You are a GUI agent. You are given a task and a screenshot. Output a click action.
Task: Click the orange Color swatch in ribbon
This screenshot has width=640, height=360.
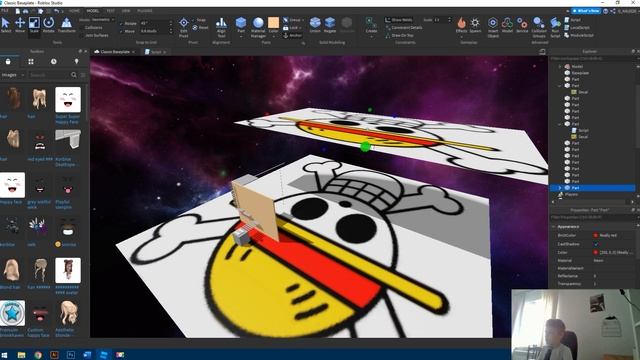pyautogui.click(x=273, y=23)
